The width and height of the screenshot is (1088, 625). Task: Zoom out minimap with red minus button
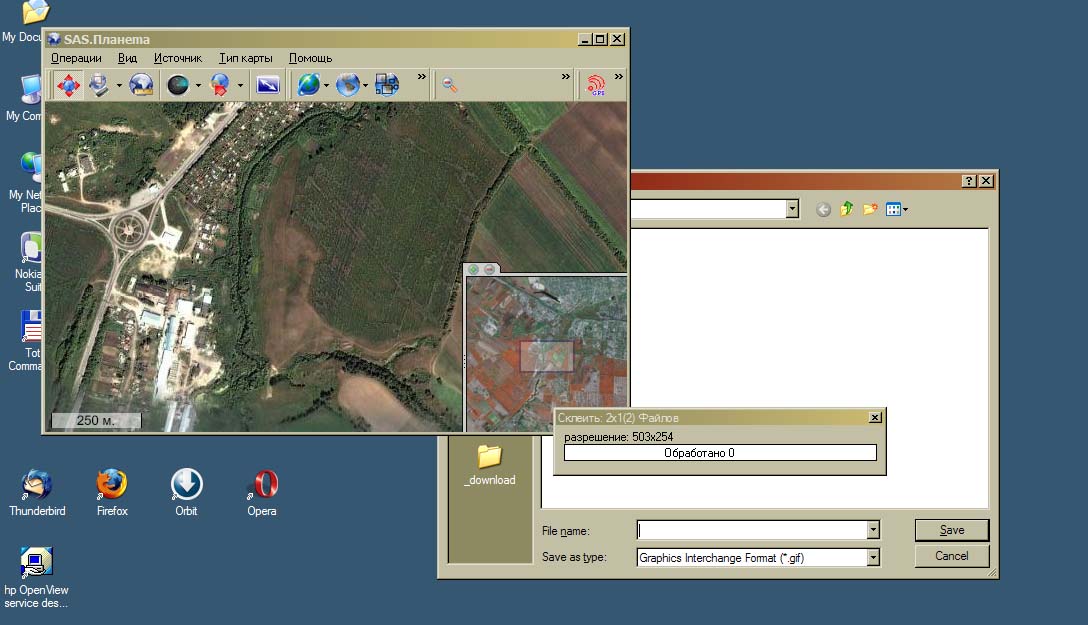(489, 269)
